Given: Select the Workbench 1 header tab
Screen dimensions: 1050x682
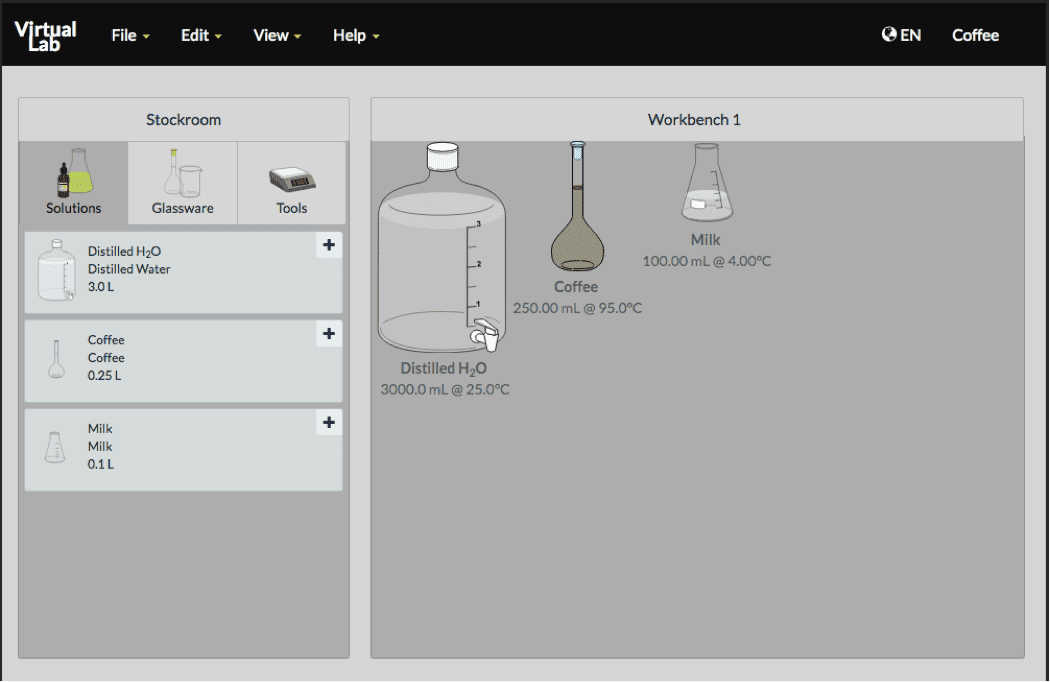Looking at the screenshot, I should point(695,120).
